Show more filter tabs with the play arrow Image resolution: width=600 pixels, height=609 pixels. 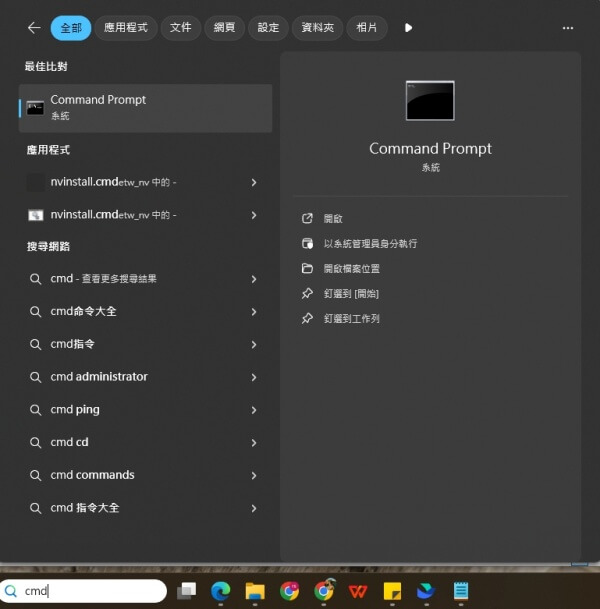(x=408, y=28)
